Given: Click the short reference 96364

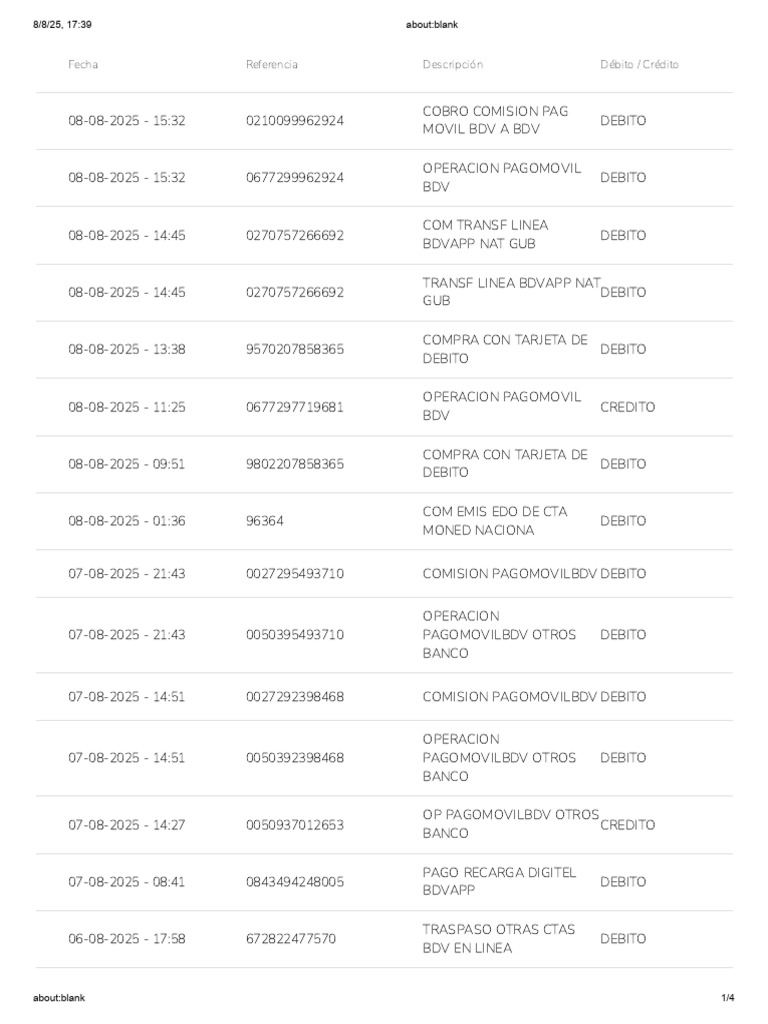Looking at the screenshot, I should [x=265, y=522].
